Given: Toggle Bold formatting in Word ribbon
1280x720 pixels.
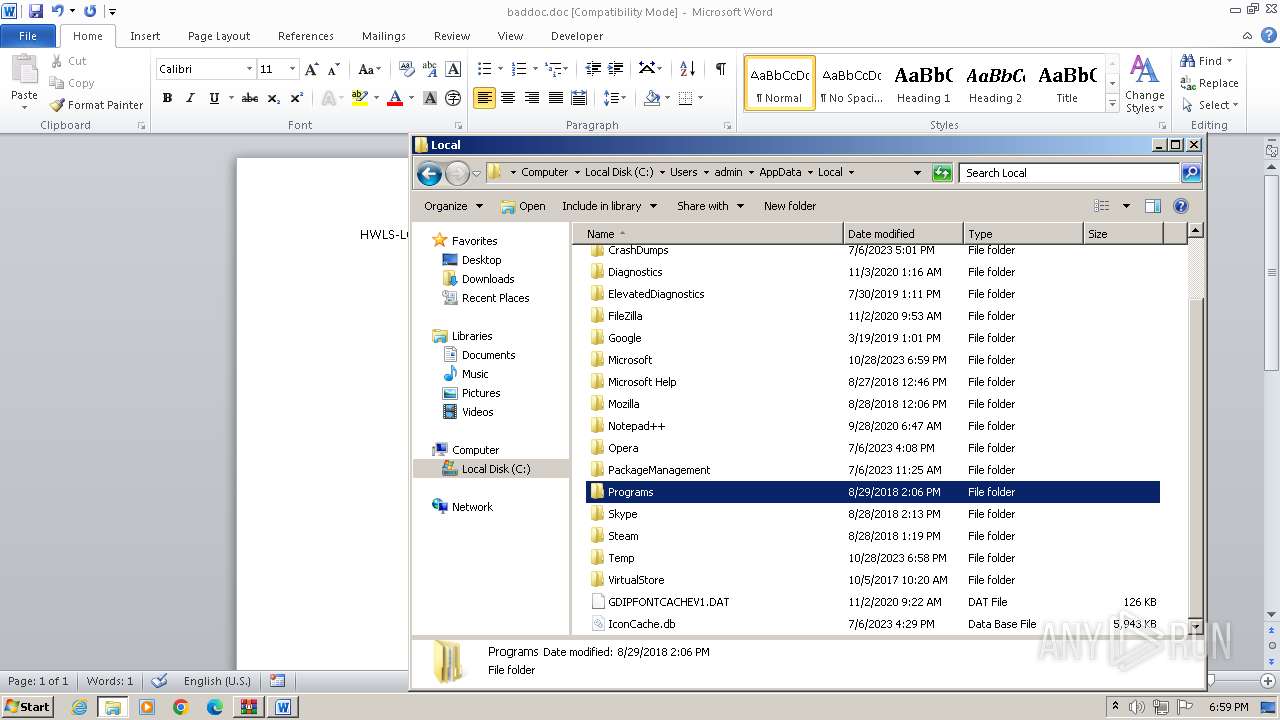Looking at the screenshot, I should (167, 98).
